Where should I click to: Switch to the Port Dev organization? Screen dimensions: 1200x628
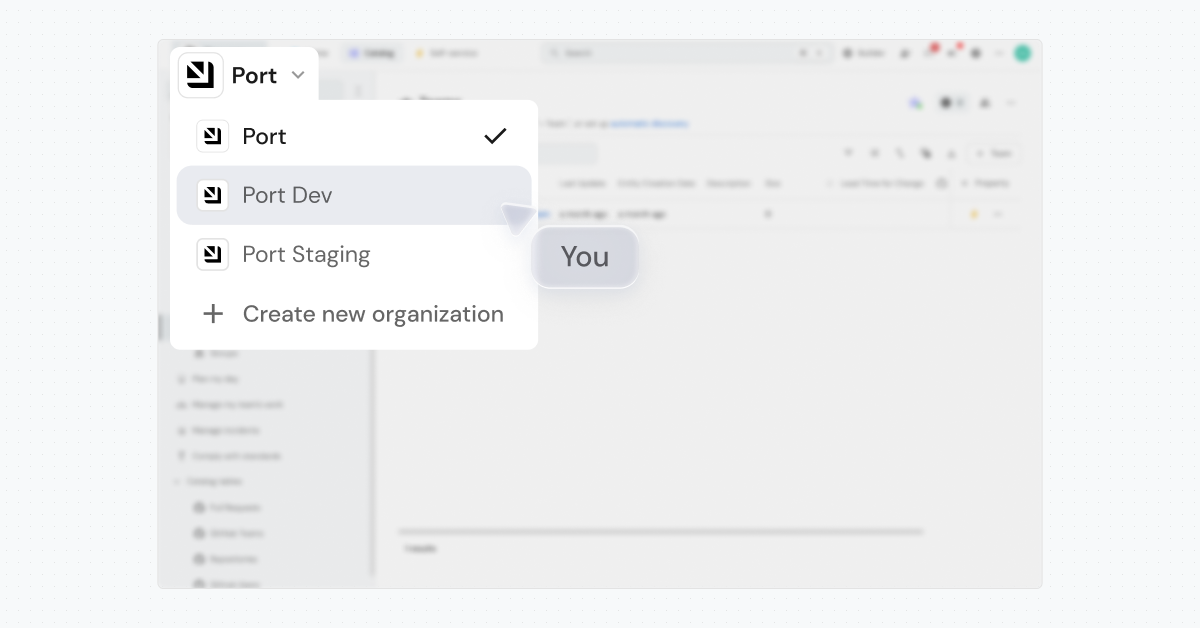pyautogui.click(x=354, y=195)
